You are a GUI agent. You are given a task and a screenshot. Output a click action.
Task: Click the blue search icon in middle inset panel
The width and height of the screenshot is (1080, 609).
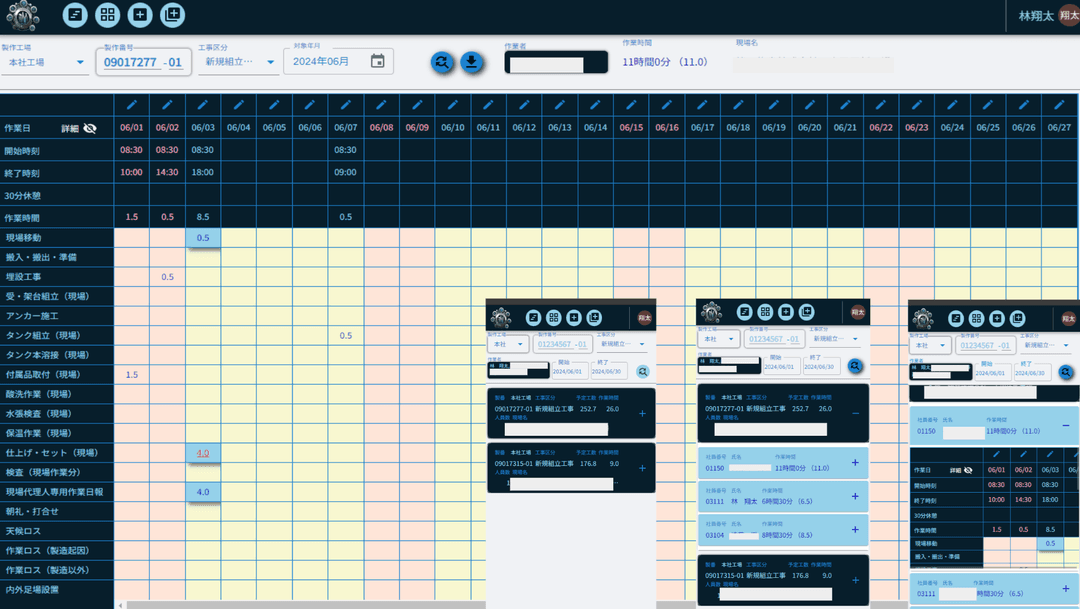(855, 366)
